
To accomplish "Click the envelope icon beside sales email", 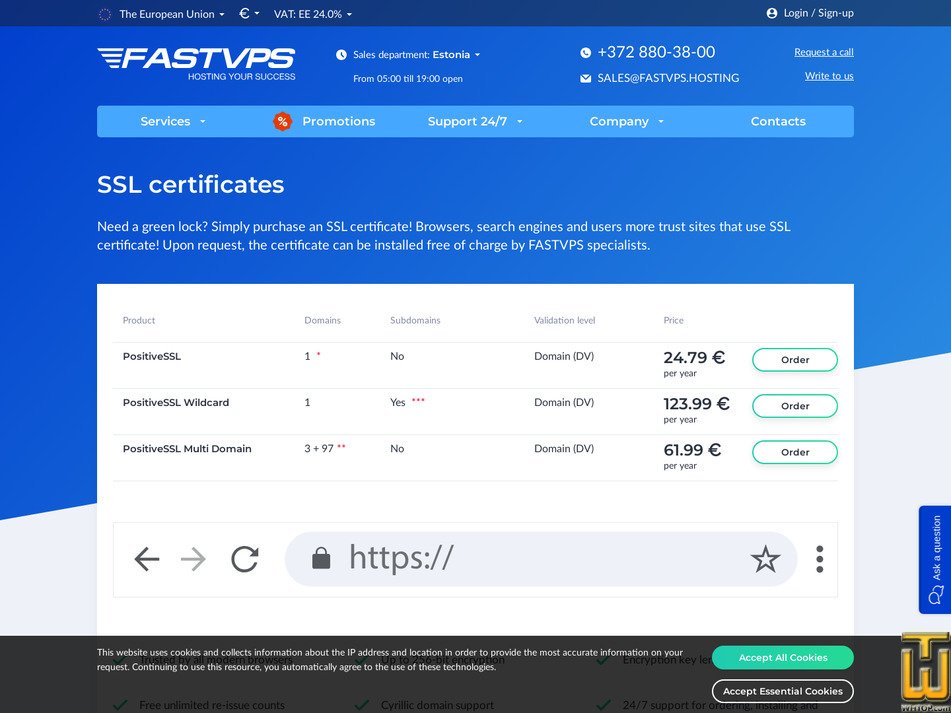I will pos(585,78).
